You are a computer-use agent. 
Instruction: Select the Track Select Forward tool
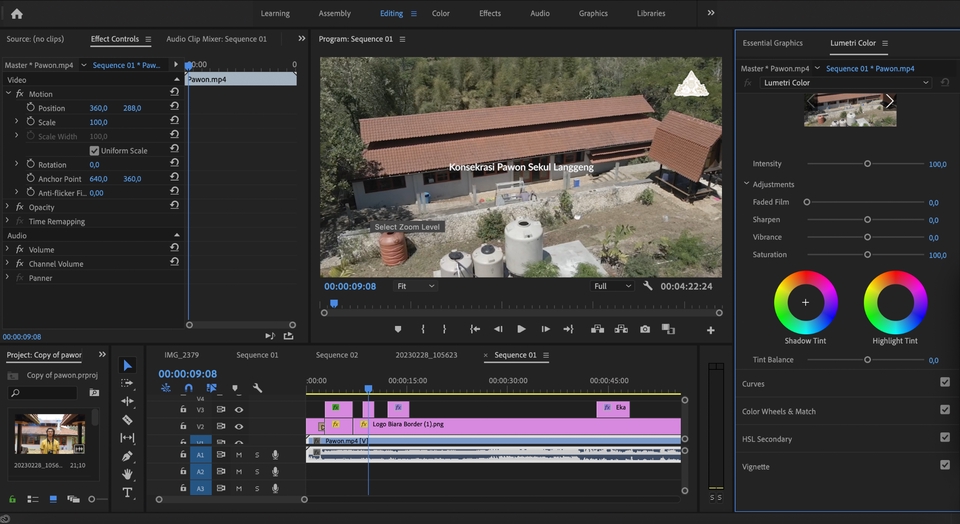(127, 383)
